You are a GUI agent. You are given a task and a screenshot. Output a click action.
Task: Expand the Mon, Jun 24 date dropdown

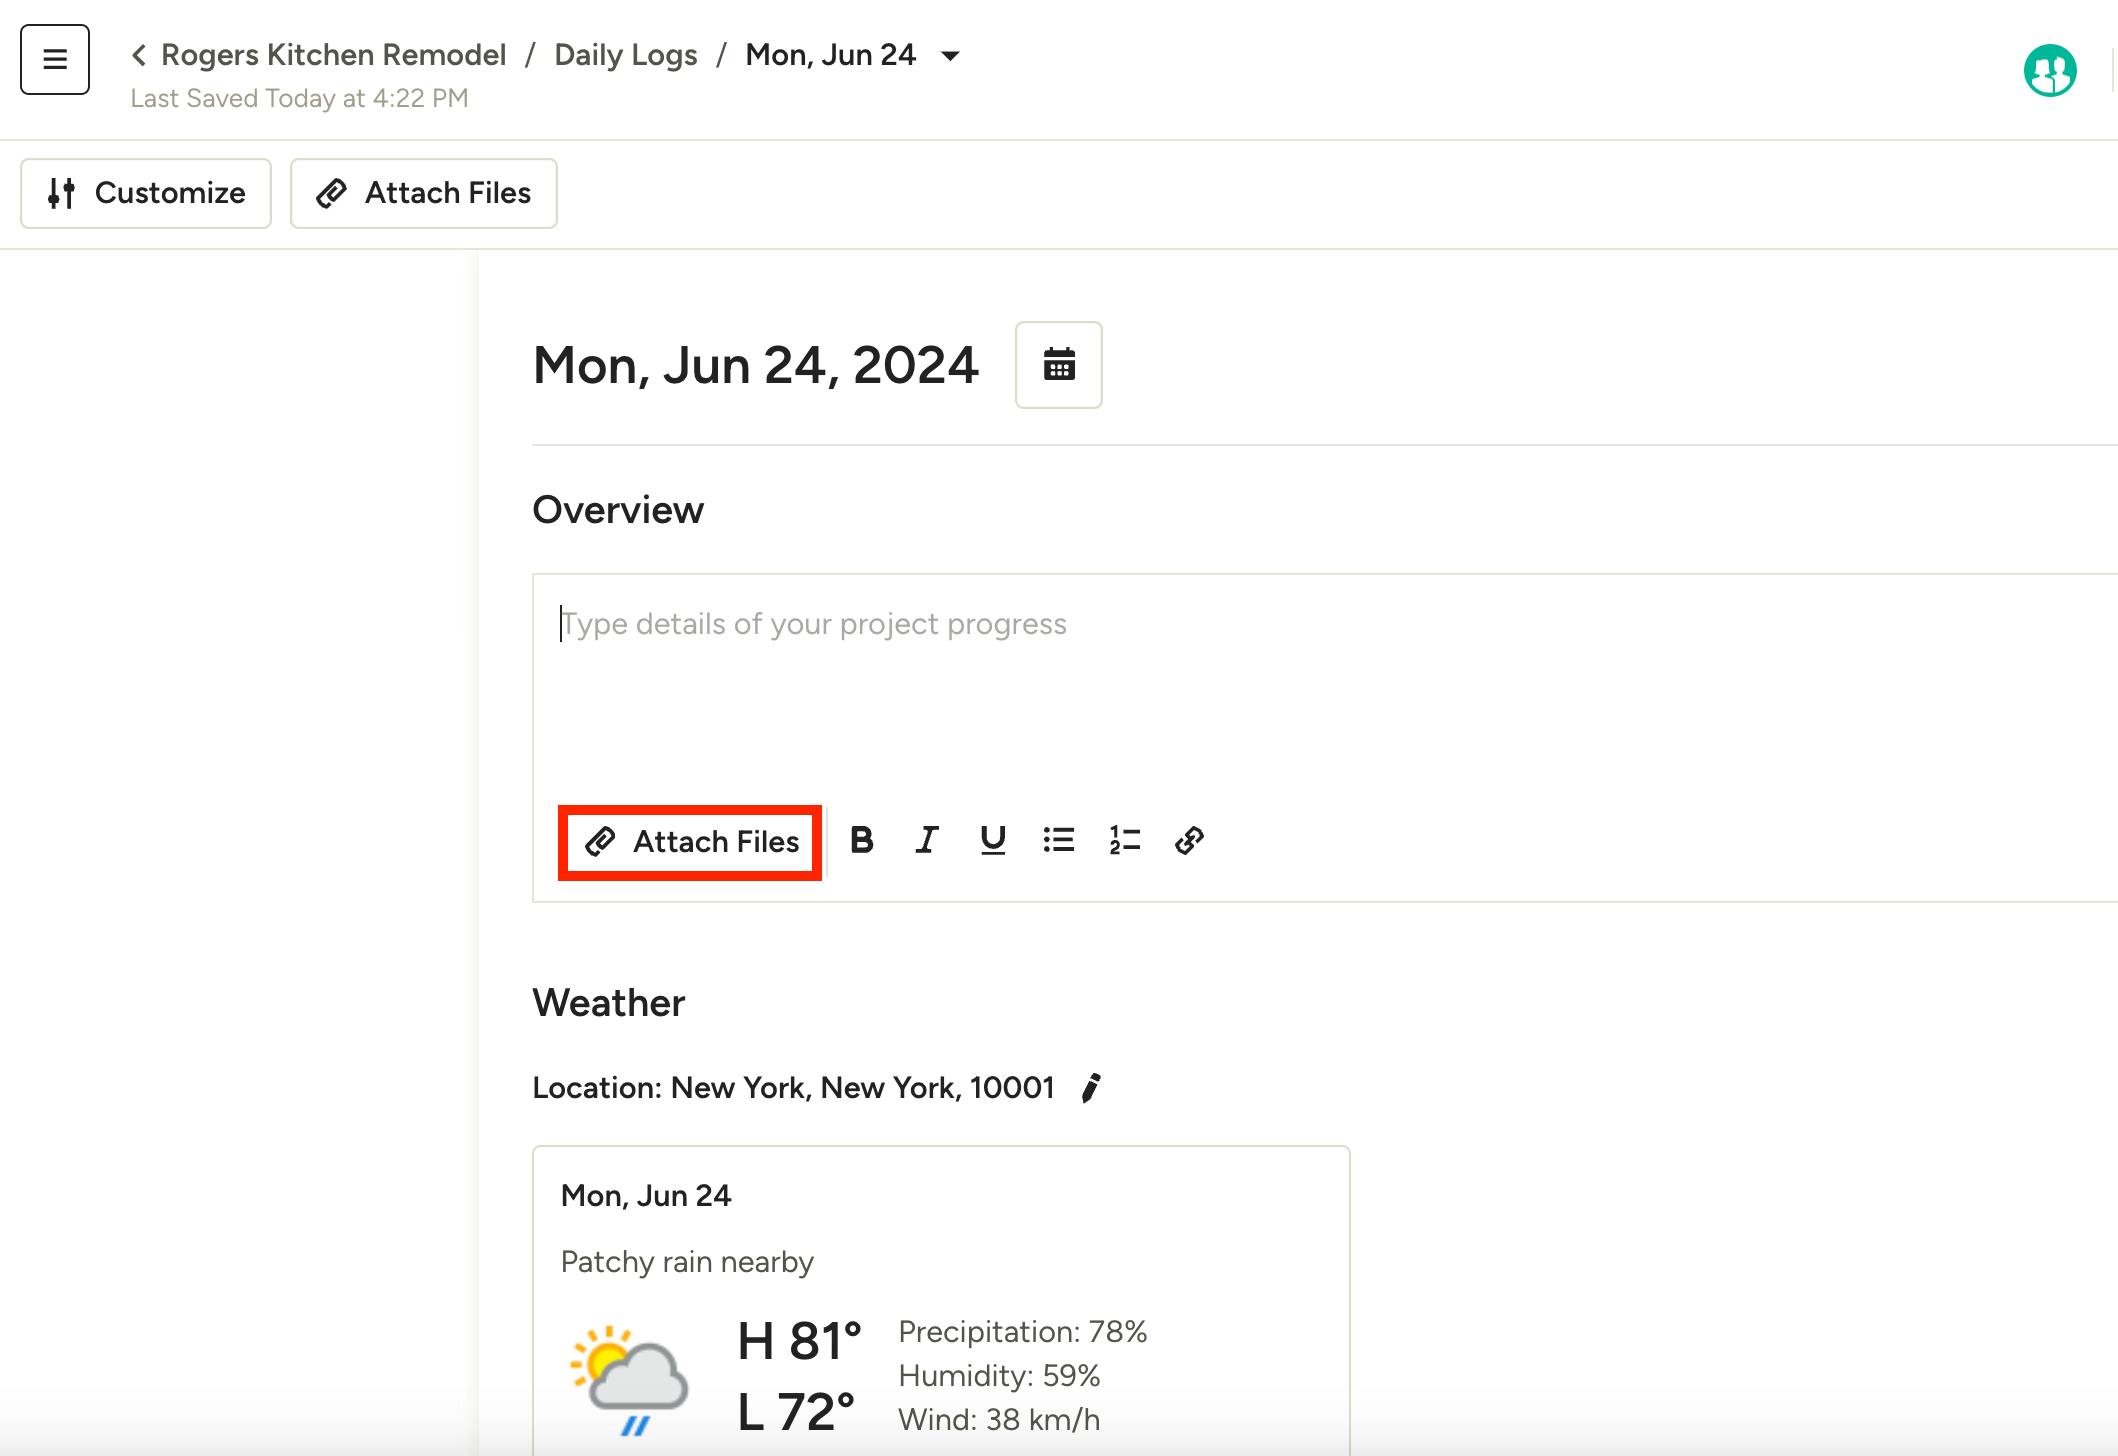click(x=950, y=56)
